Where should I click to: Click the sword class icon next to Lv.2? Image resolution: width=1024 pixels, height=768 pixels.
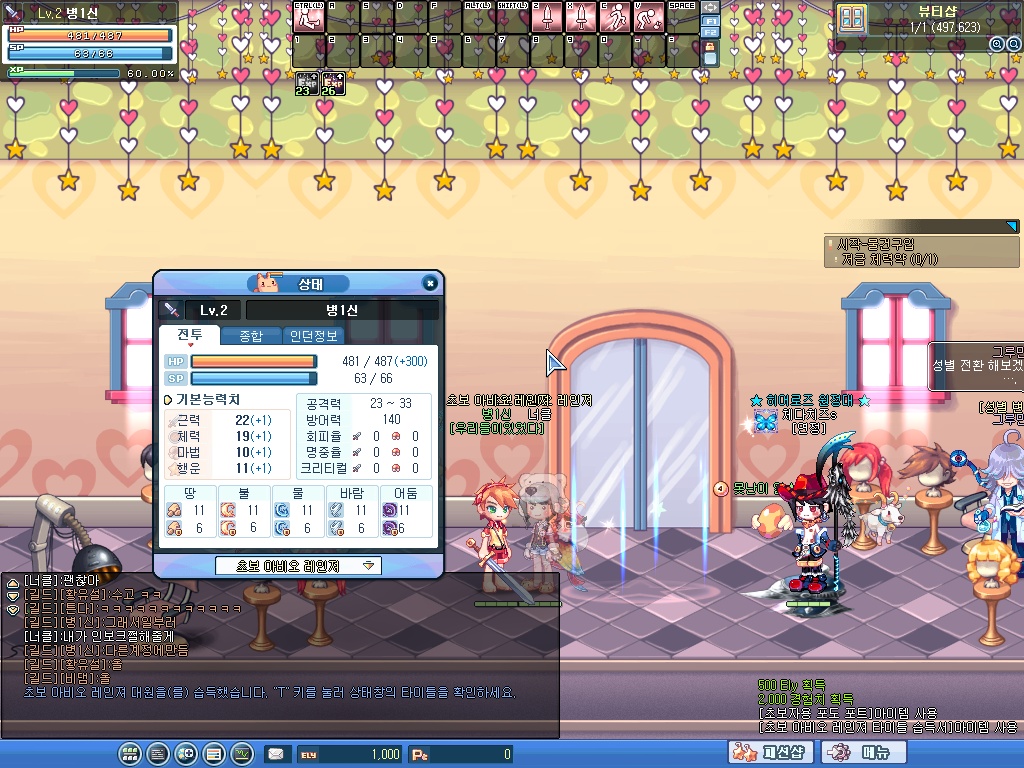[172, 310]
